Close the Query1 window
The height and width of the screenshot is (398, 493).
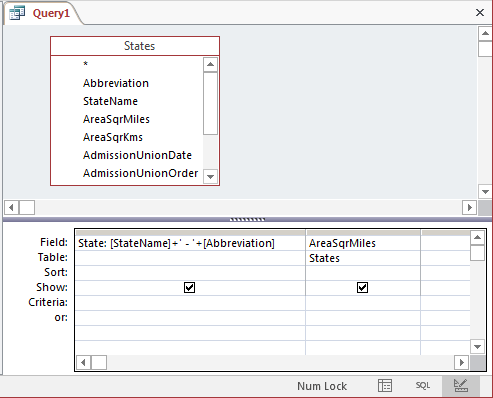(x=480, y=13)
